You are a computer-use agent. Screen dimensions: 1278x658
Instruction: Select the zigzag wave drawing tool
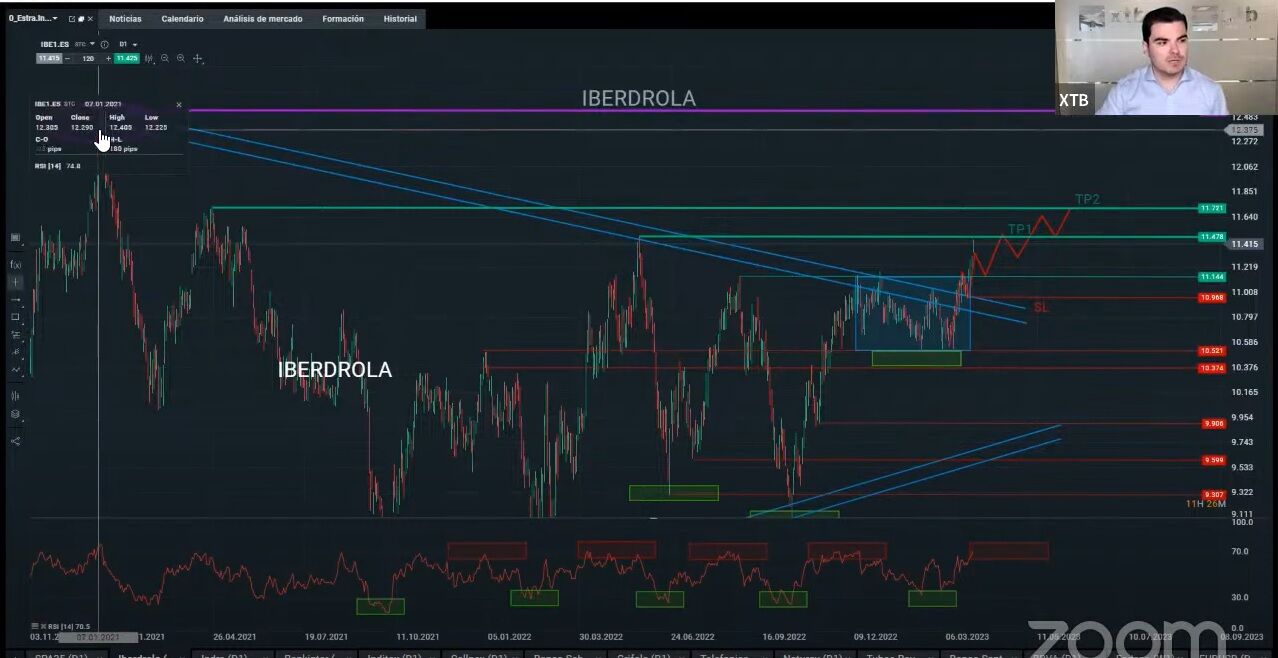15,369
